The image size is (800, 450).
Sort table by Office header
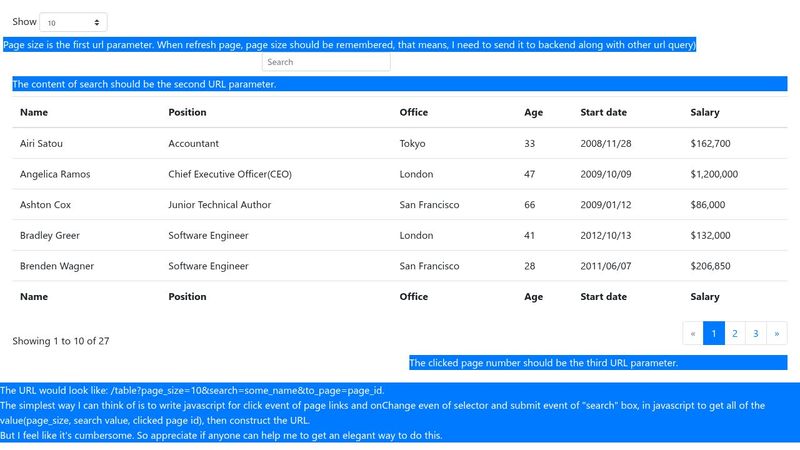click(414, 112)
